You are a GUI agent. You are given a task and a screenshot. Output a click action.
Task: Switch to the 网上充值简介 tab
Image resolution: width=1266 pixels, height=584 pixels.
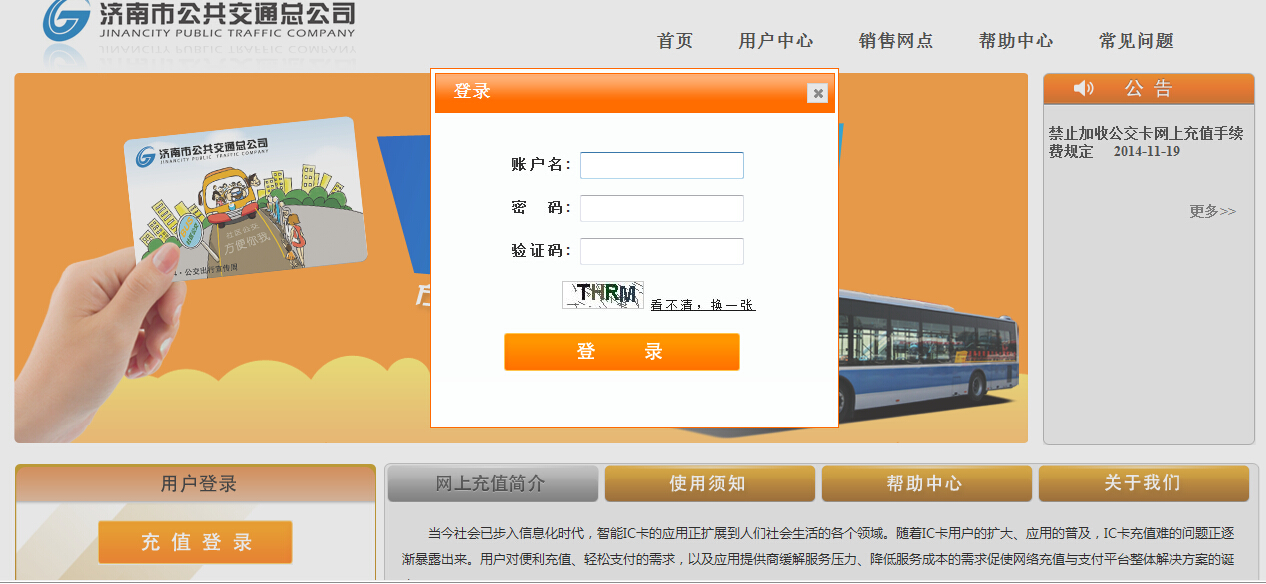tap(491, 483)
